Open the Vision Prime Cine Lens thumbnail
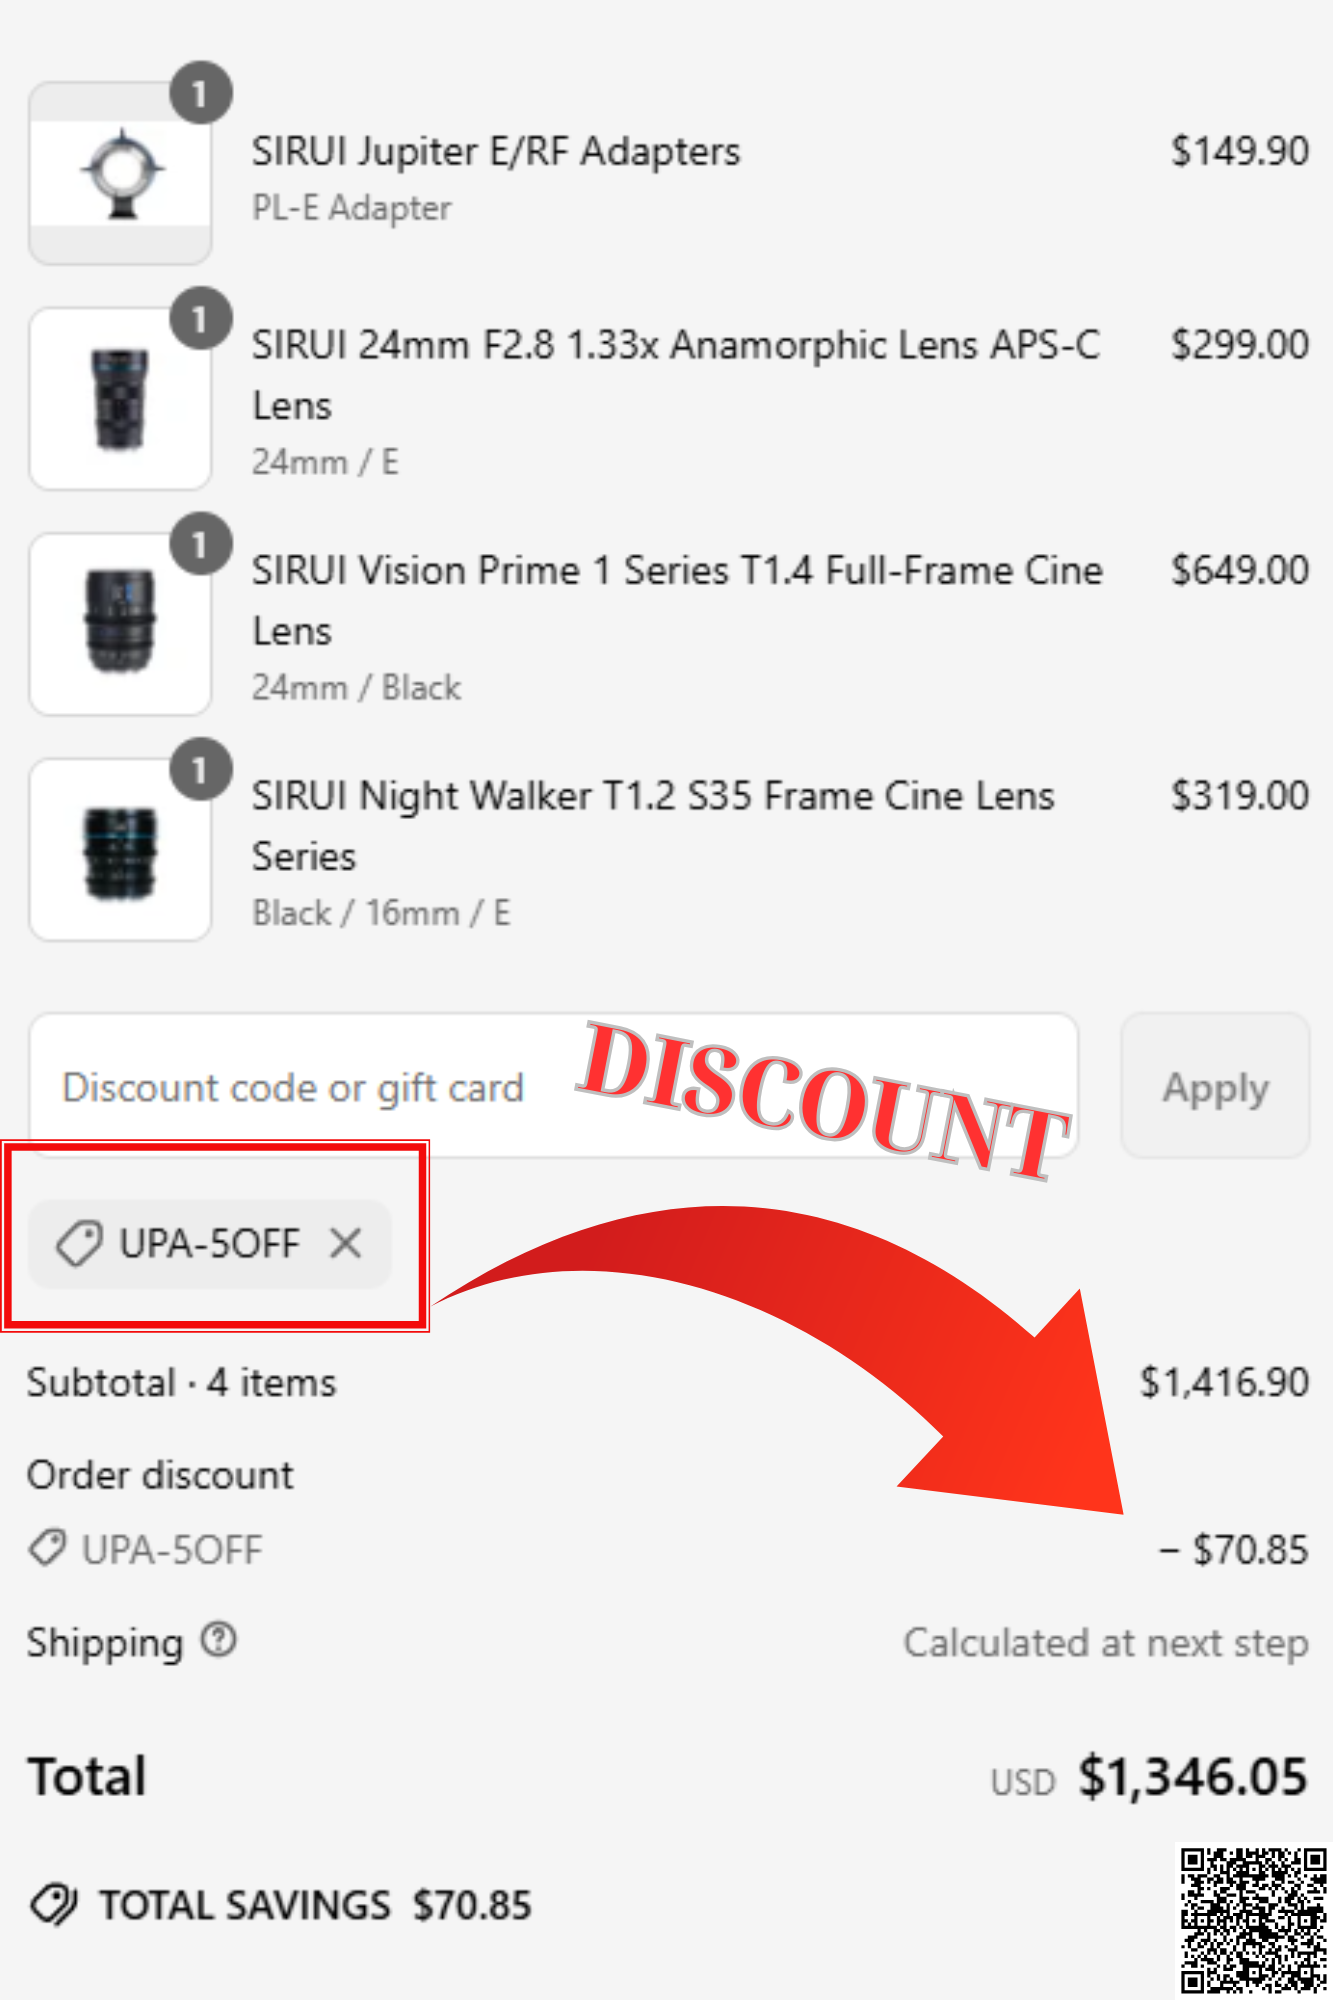The image size is (1333, 2000). [x=120, y=624]
